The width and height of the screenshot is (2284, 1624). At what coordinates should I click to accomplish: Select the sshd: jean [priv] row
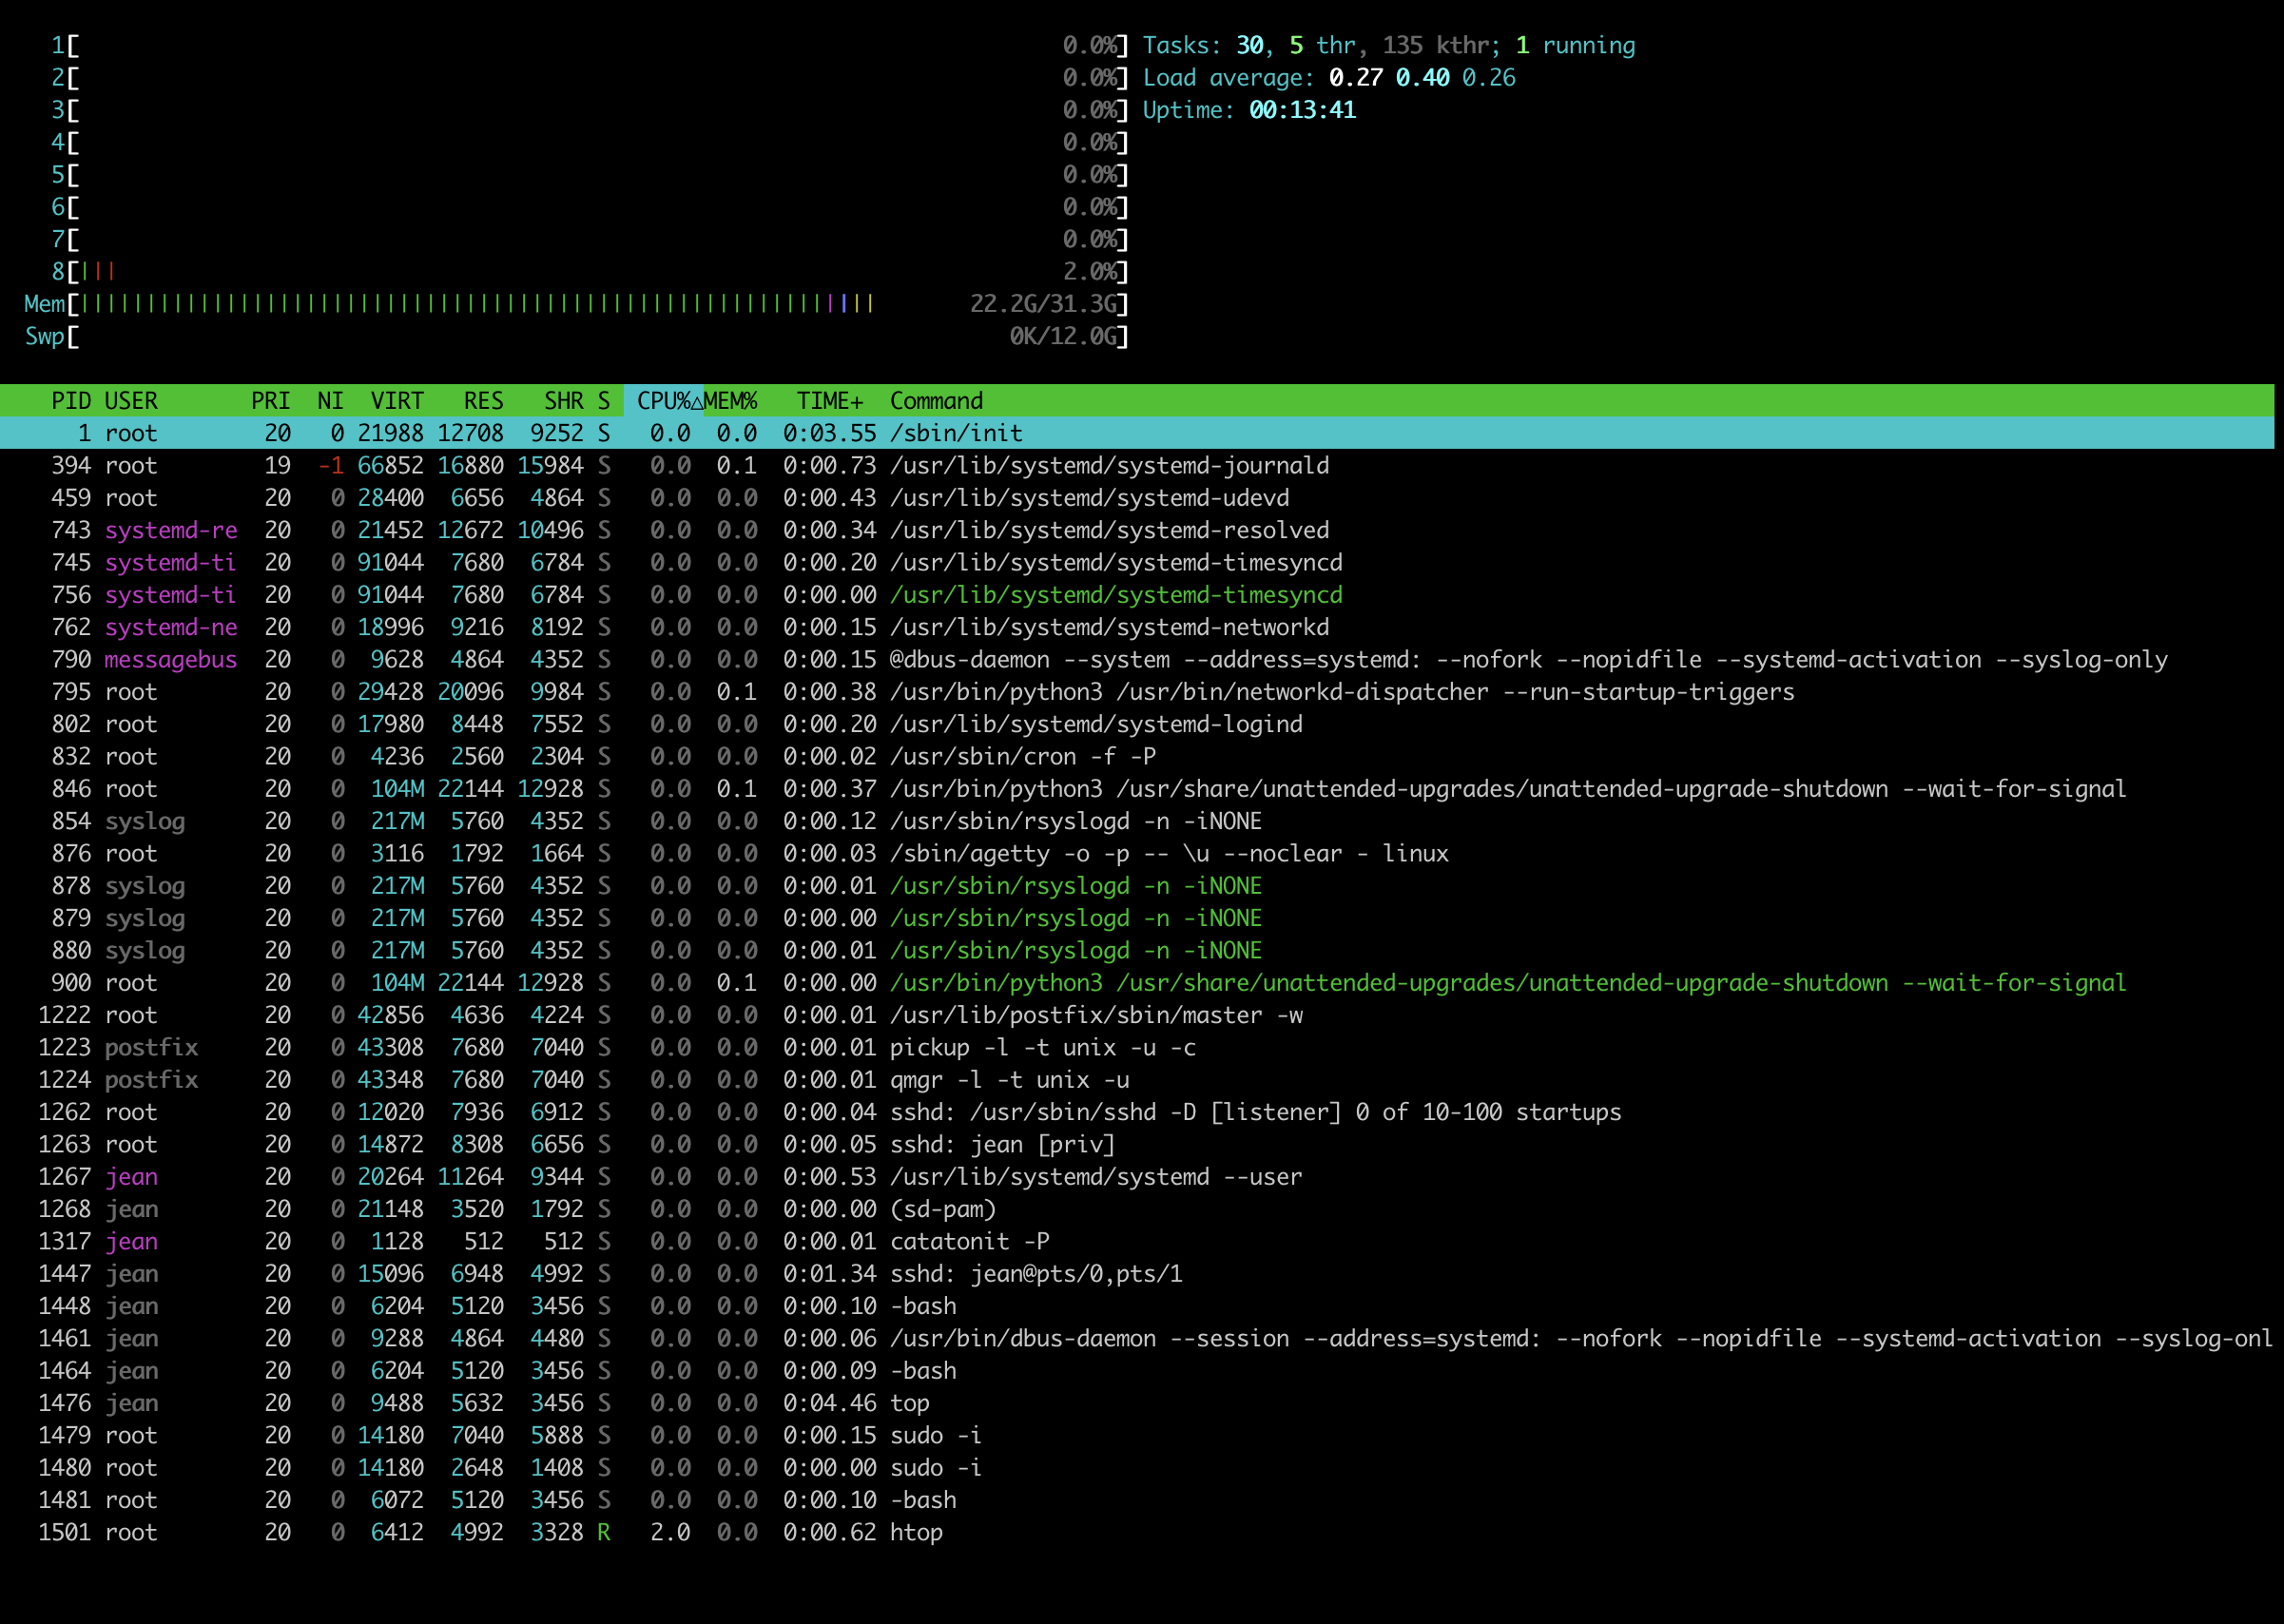1137,1144
